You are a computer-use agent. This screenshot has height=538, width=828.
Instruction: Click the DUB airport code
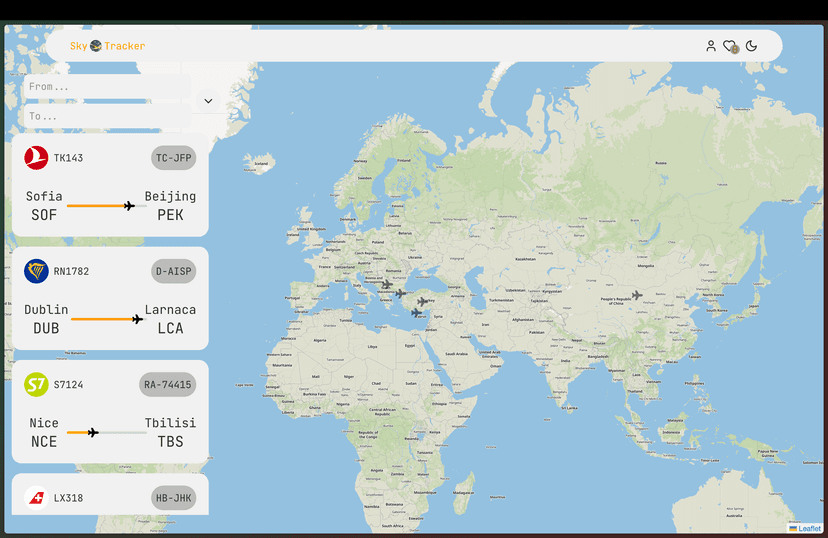46,328
